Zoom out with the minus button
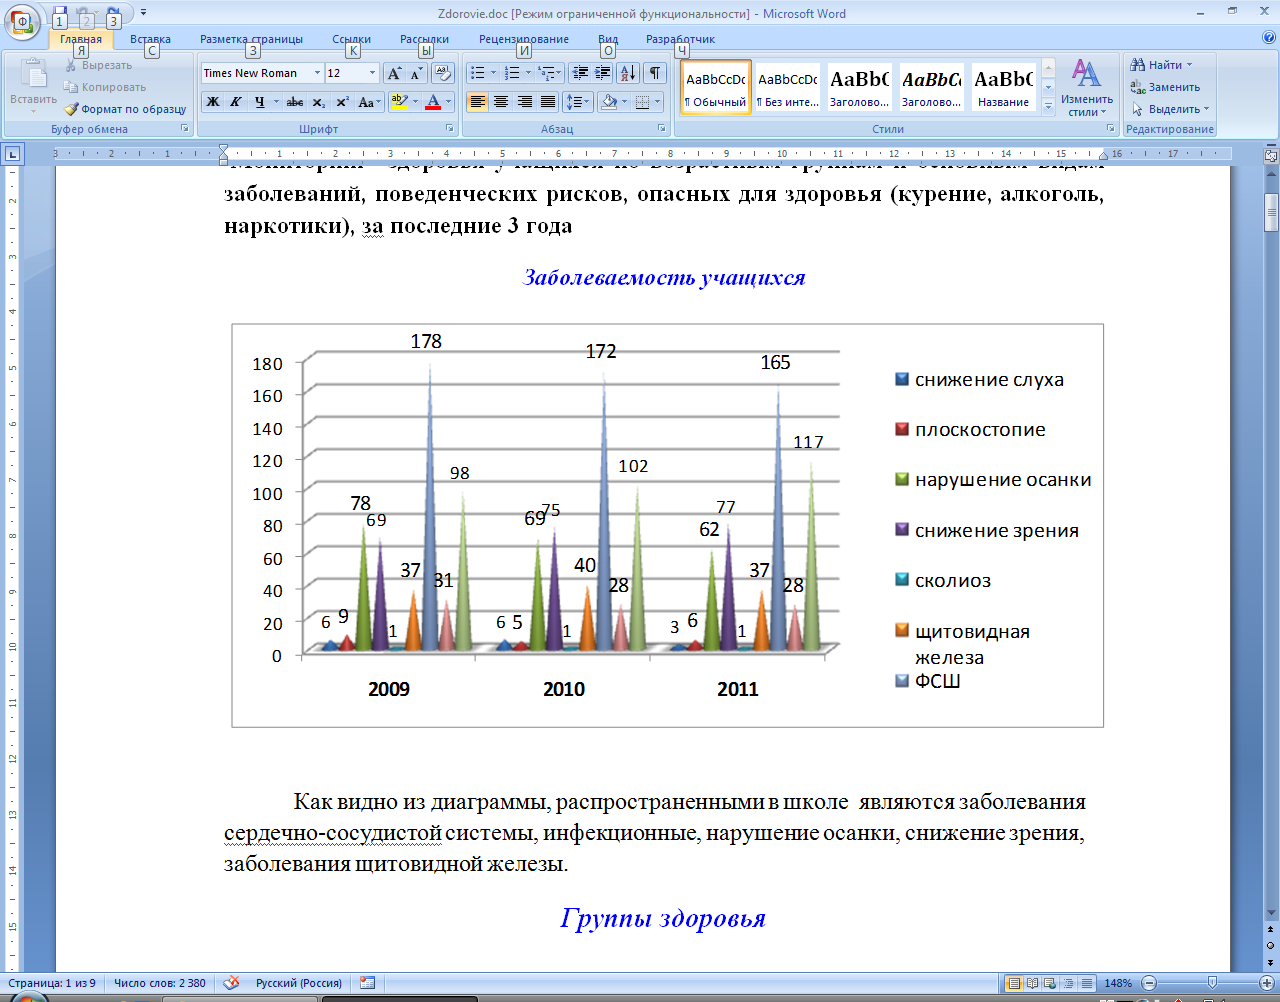 pos(1149,983)
